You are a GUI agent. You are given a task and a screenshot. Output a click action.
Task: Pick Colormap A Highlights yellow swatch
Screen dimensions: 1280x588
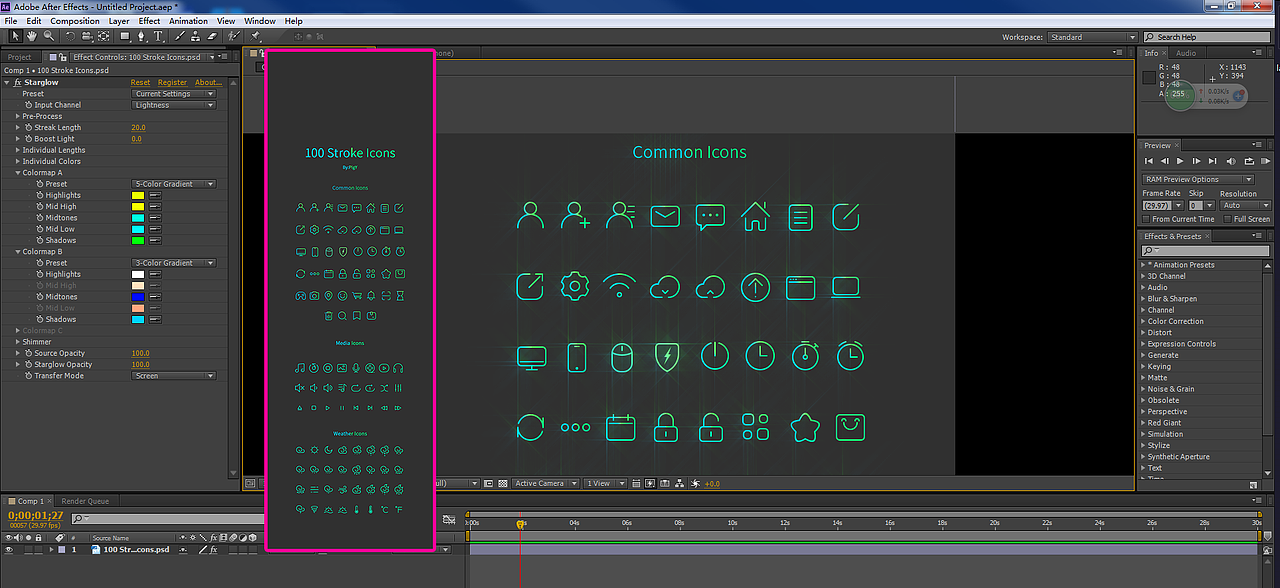pos(138,195)
